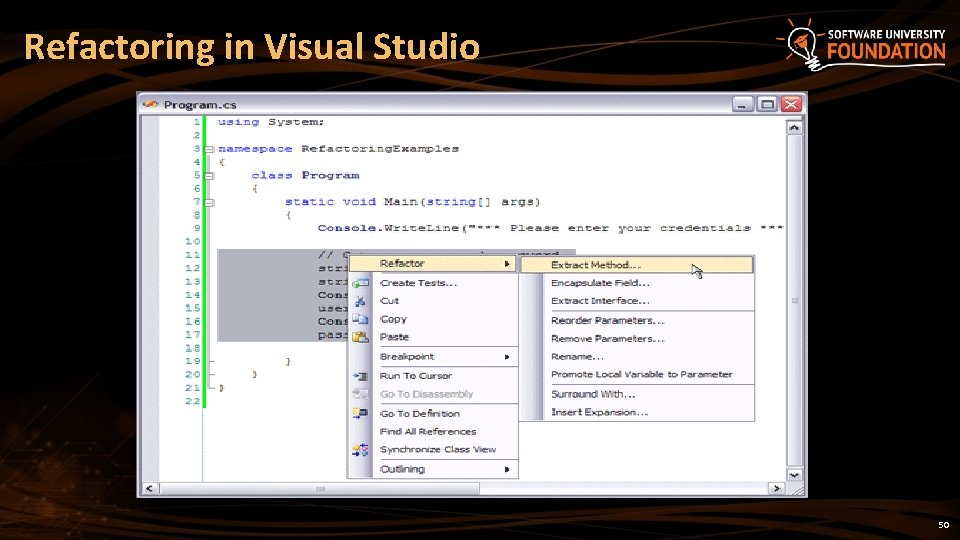Click the Run To Cursor arrow icon
960x540 pixels.
pos(361,376)
